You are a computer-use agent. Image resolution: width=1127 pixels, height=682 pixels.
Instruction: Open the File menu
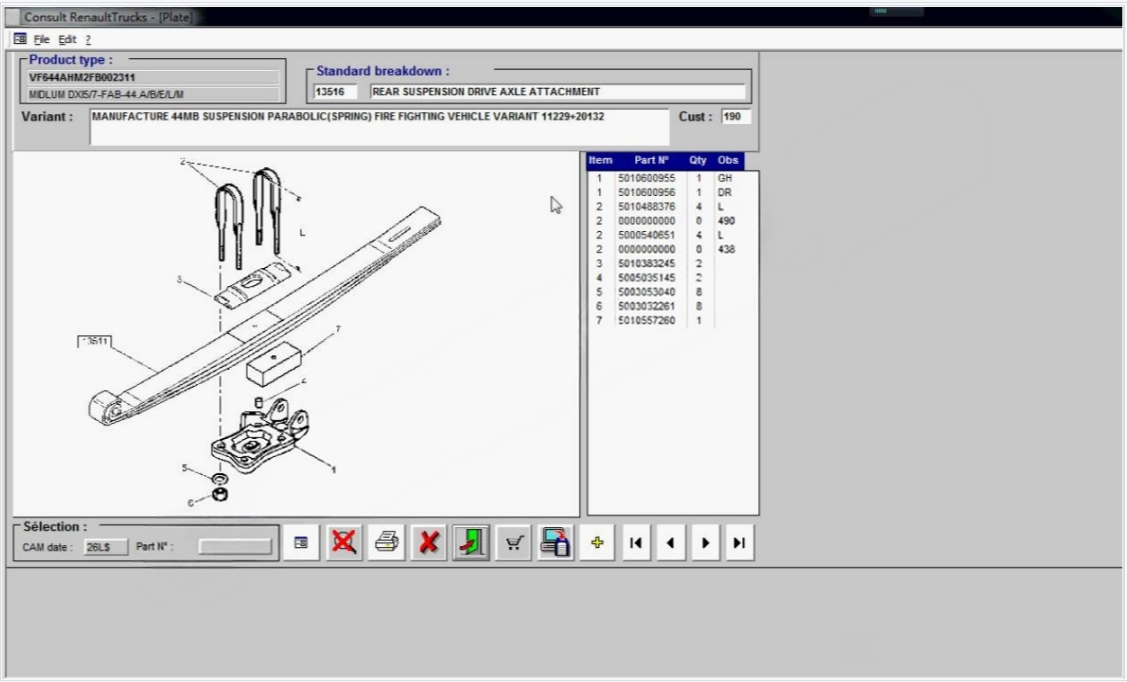click(42, 40)
